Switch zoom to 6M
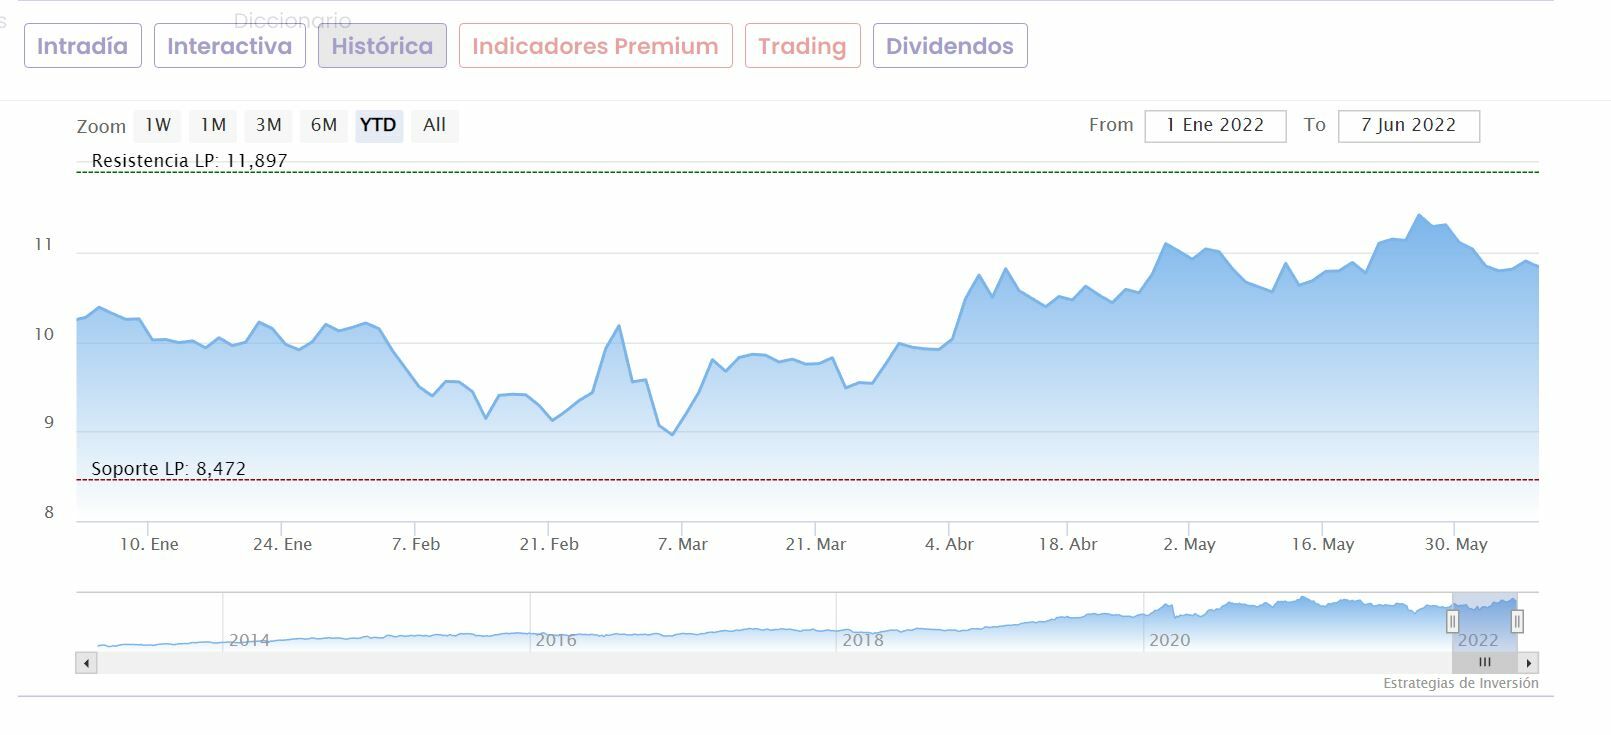The image size is (1611, 735). coord(323,126)
